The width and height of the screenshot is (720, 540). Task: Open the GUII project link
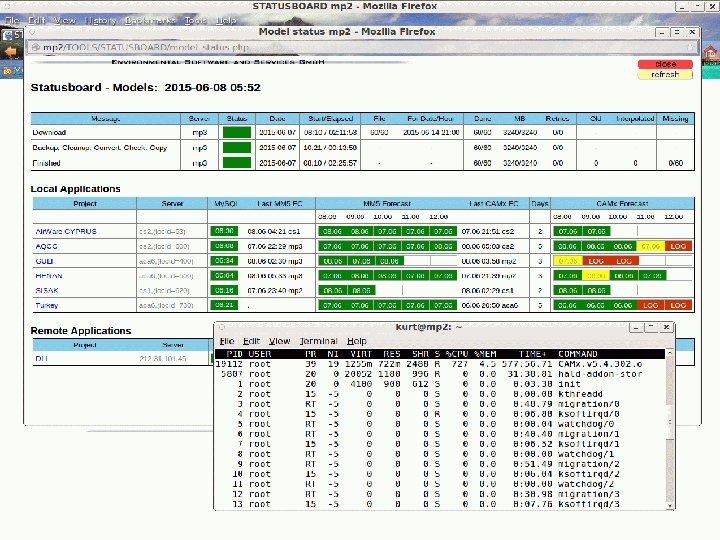[x=44, y=261]
